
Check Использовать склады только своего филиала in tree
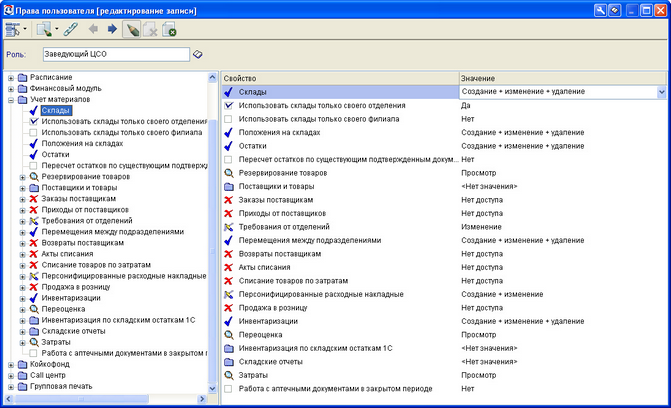click(x=33, y=133)
